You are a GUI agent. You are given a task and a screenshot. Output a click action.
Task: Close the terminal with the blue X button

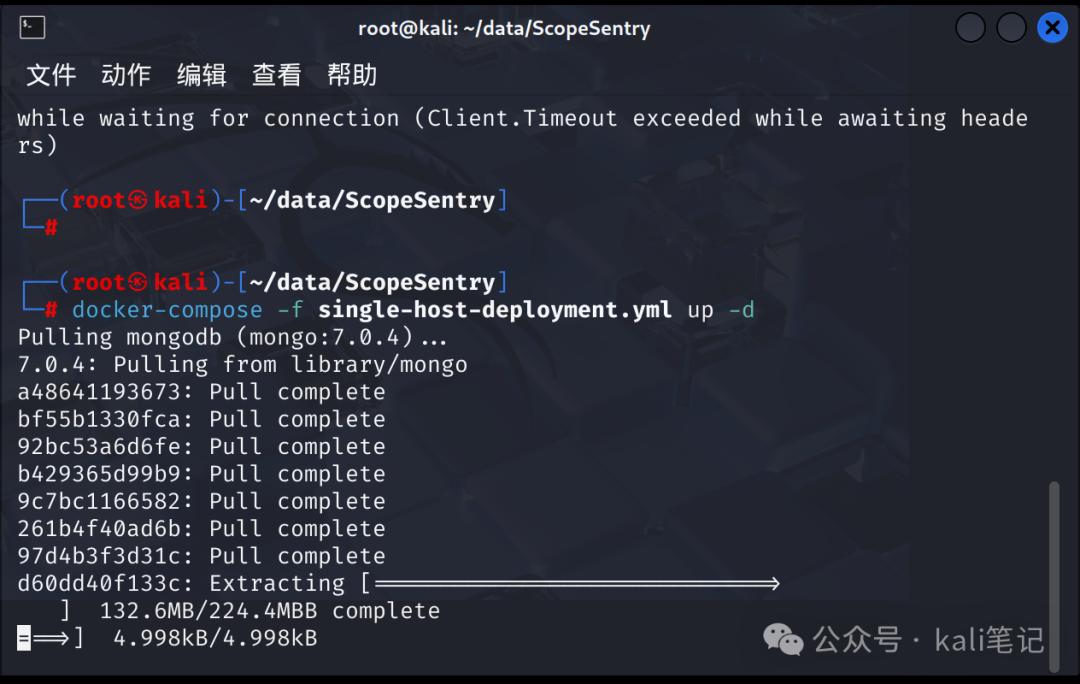(1052, 28)
